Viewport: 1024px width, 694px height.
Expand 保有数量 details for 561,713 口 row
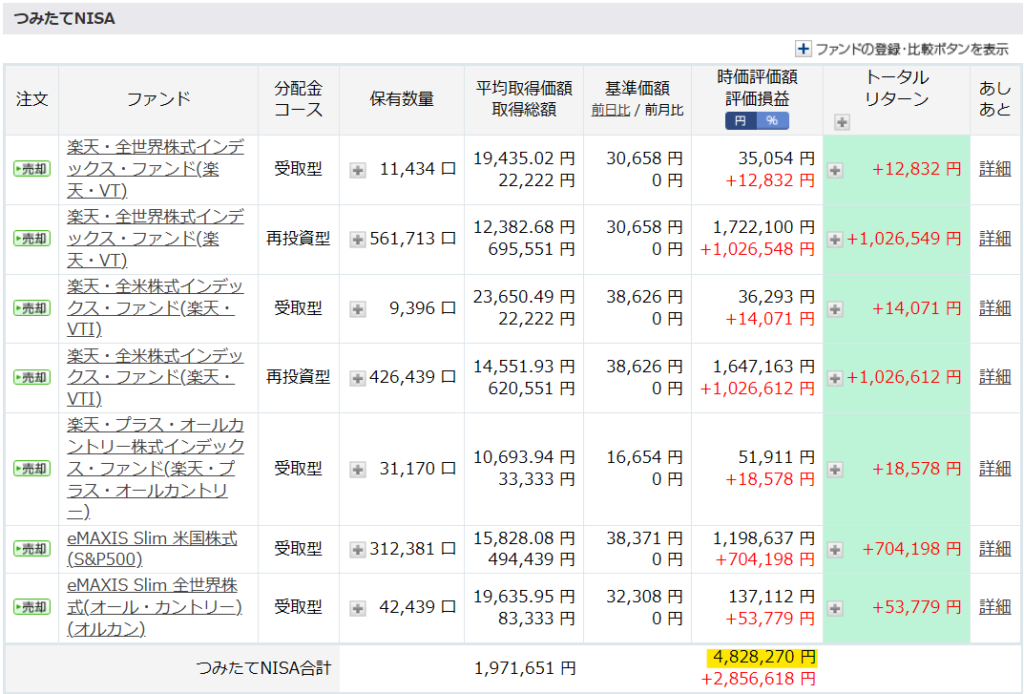tap(357, 239)
